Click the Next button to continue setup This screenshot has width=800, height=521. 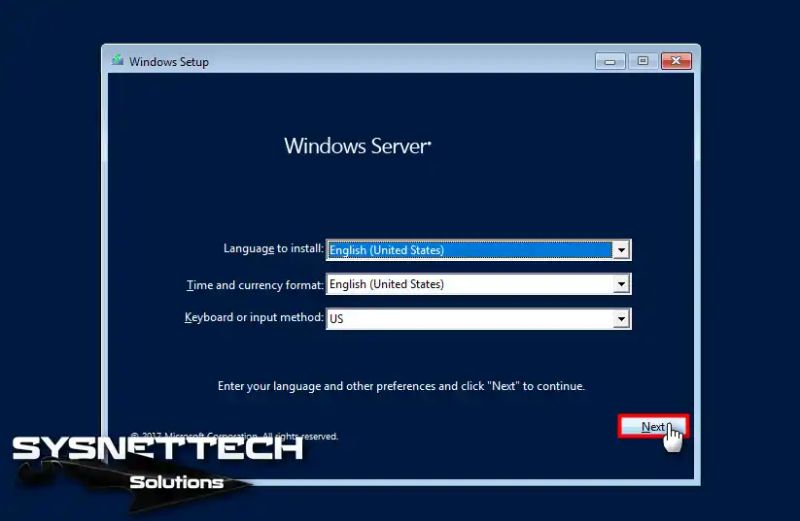[653, 427]
